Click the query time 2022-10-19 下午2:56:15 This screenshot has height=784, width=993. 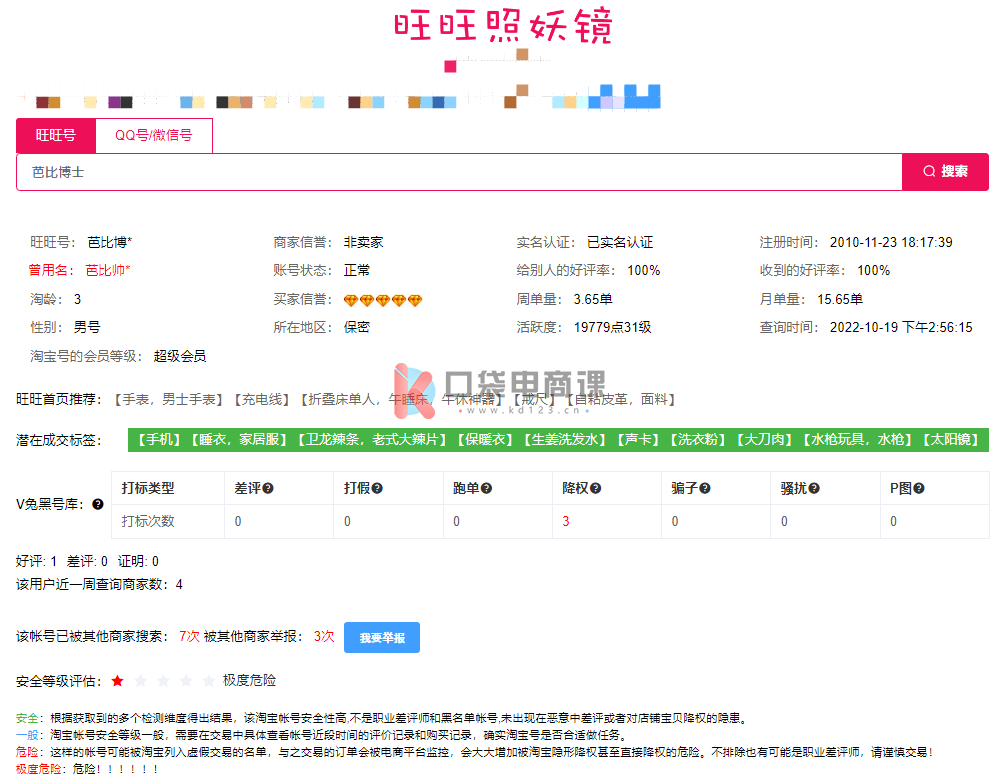click(x=901, y=327)
